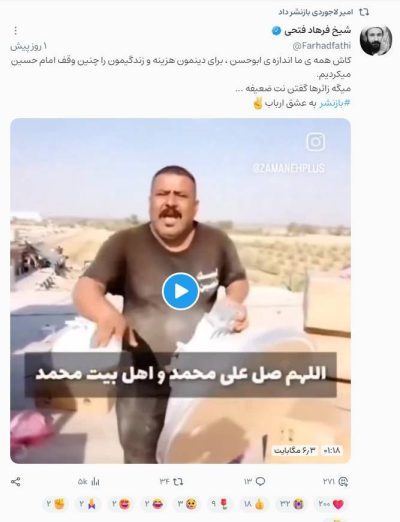Screen dimensions: 400x522
Task: Click the add reaction emoji icon
Action: [x=343, y=482]
